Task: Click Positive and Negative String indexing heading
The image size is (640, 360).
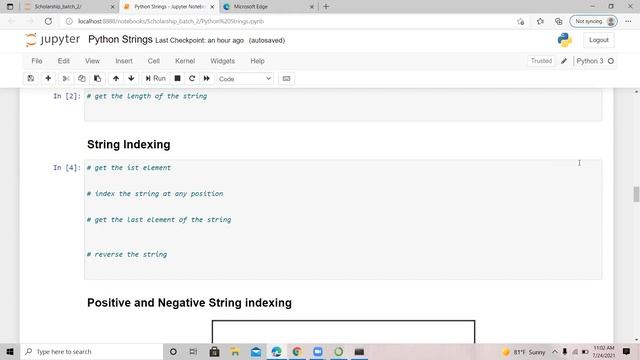Action: pyautogui.click(x=189, y=303)
